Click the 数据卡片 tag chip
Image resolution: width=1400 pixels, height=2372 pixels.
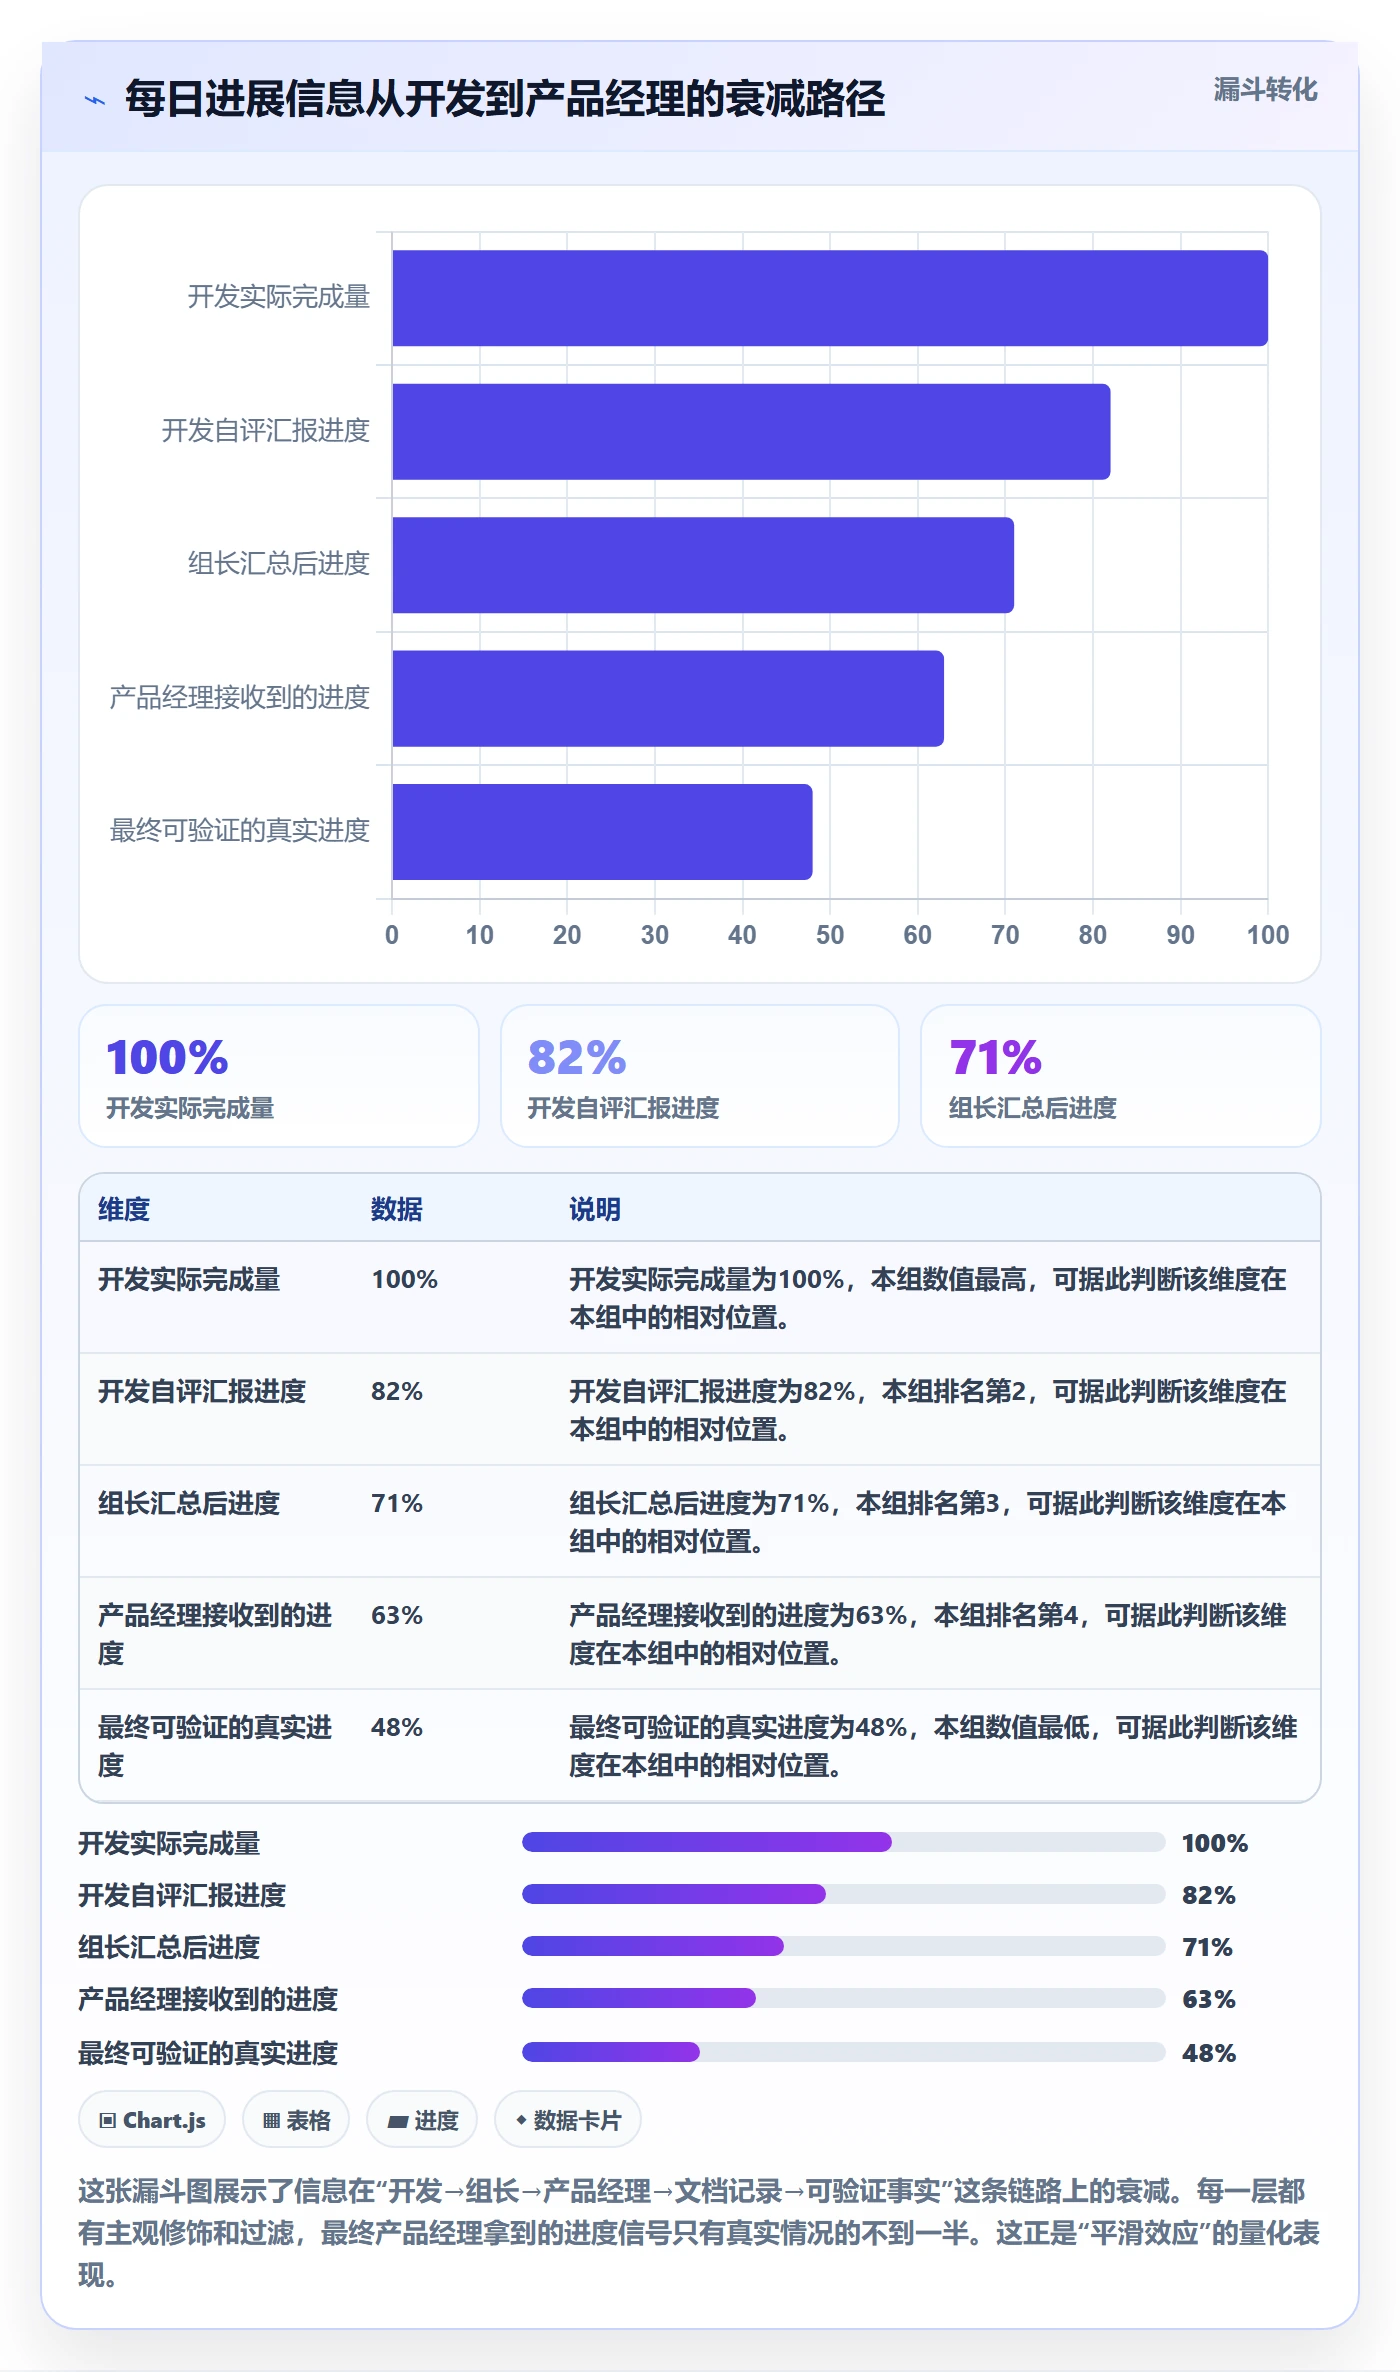(x=568, y=2119)
